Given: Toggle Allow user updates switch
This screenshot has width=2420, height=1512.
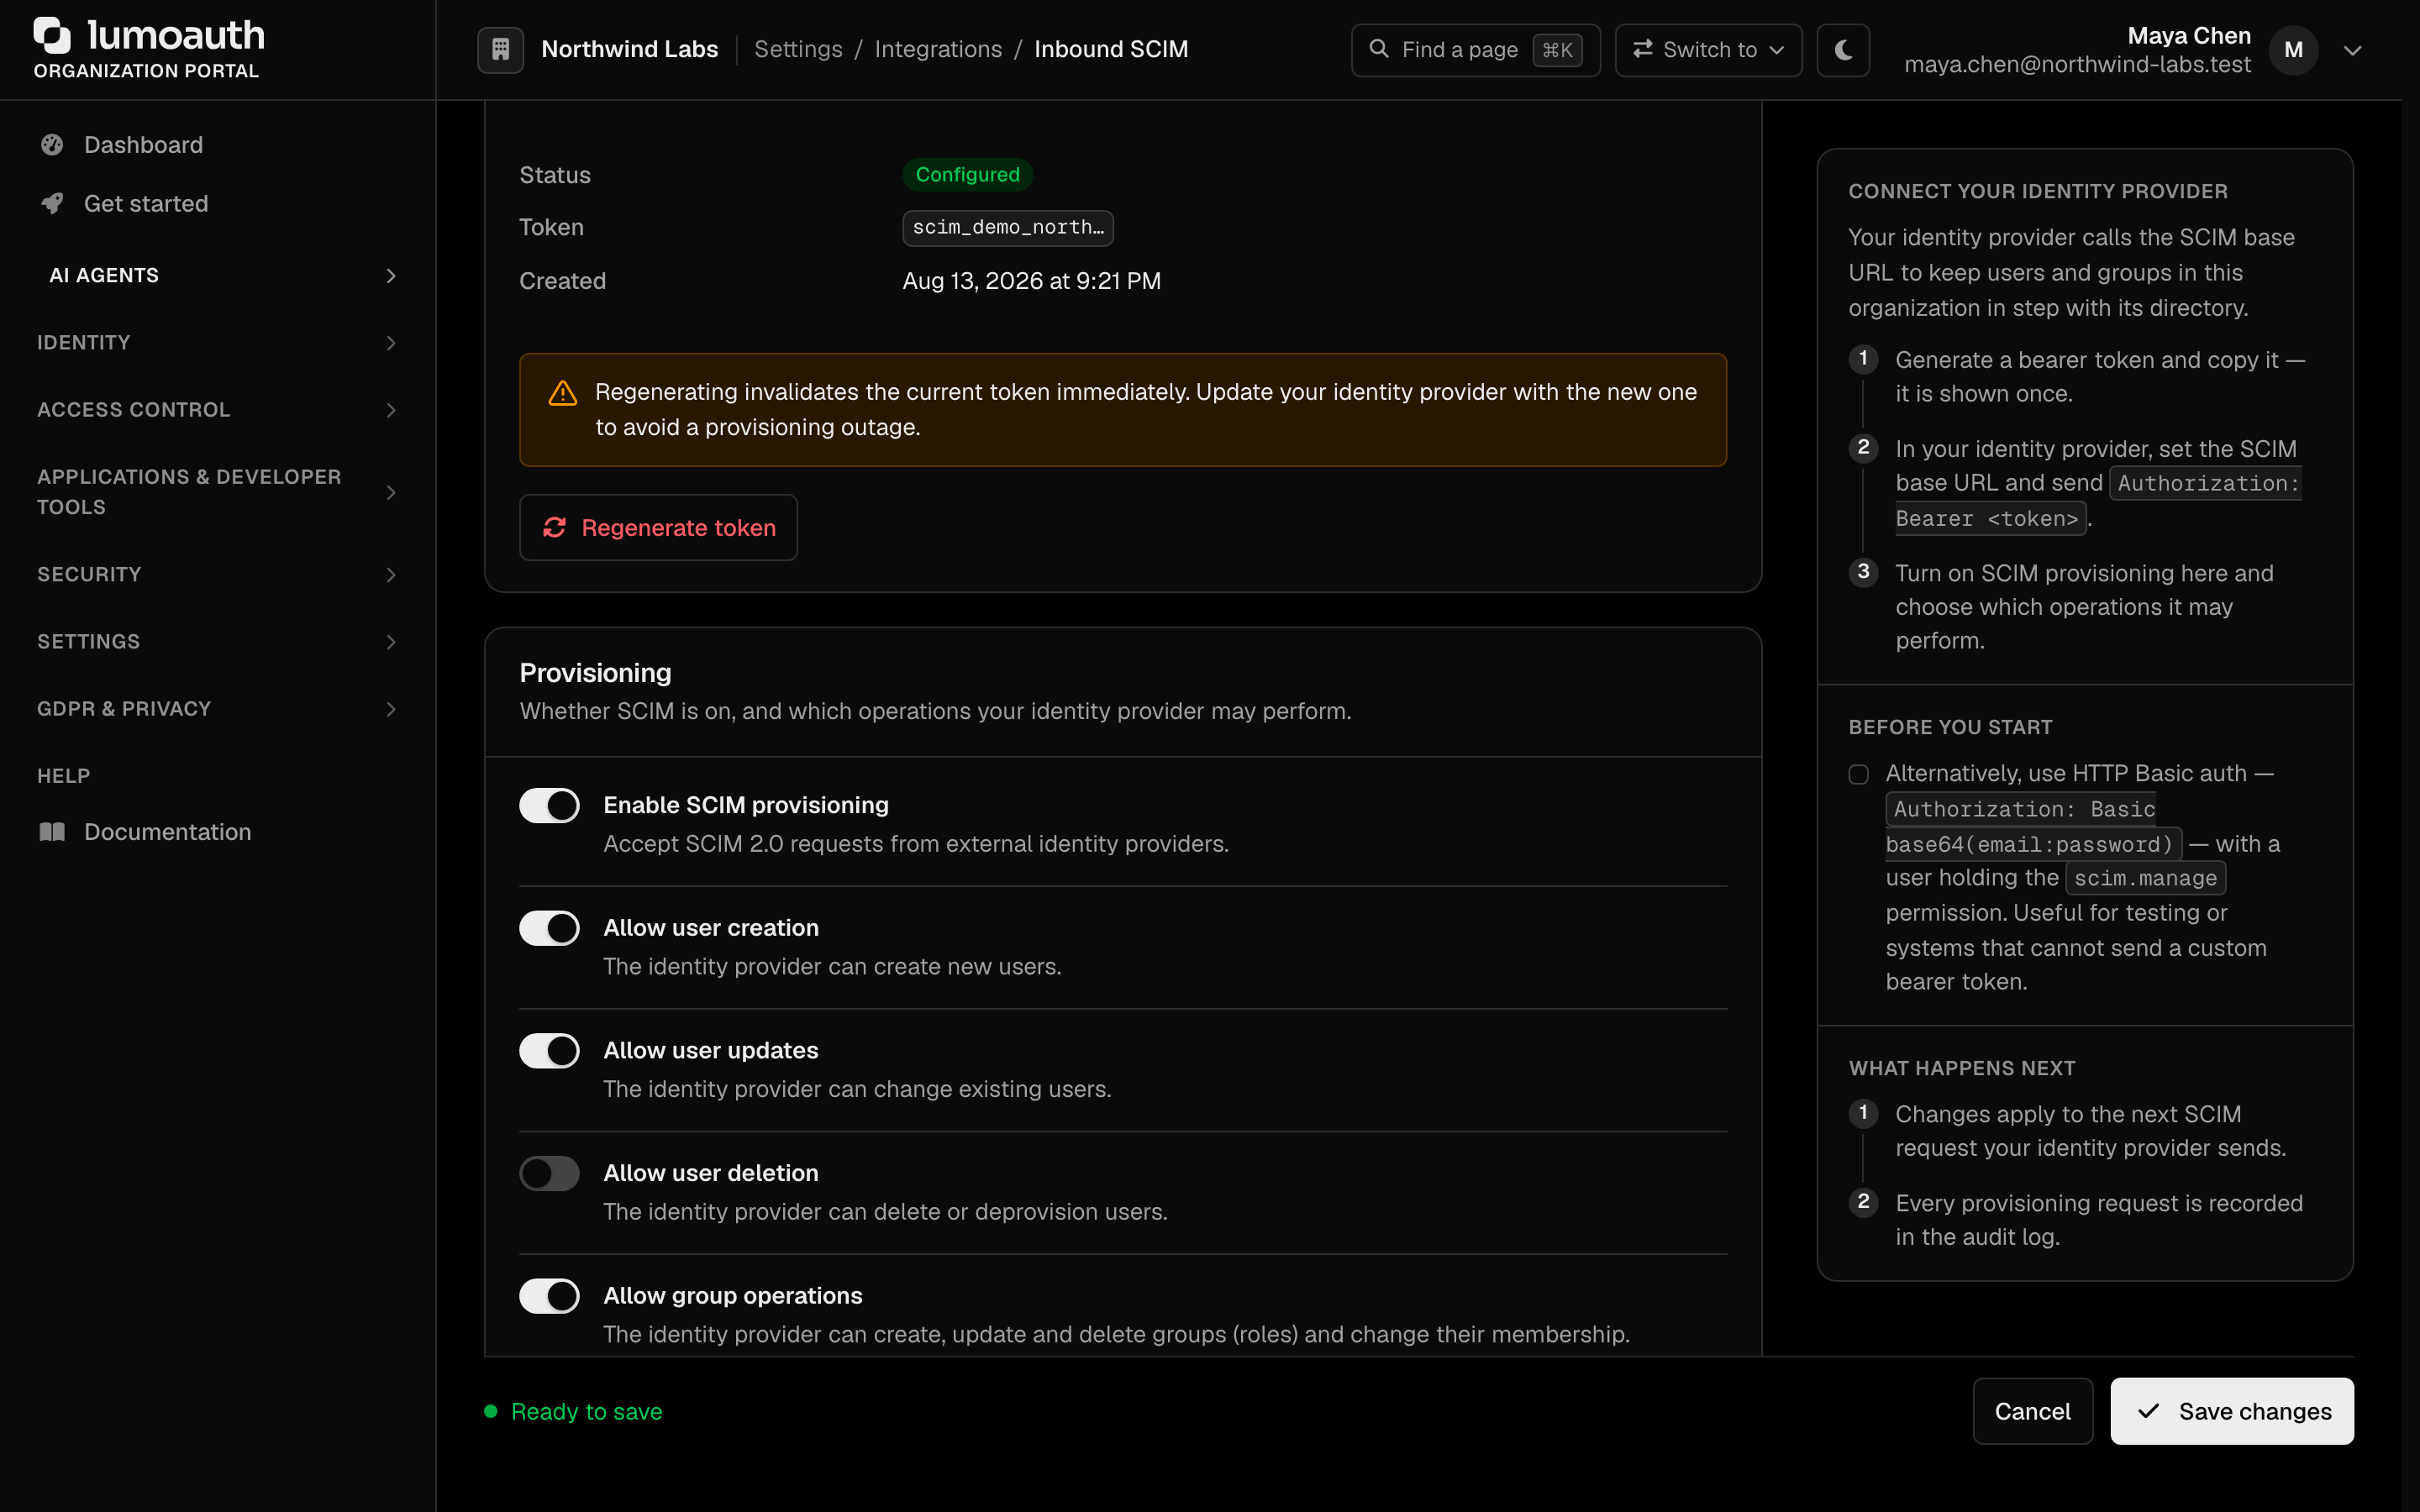Looking at the screenshot, I should [x=549, y=1051].
